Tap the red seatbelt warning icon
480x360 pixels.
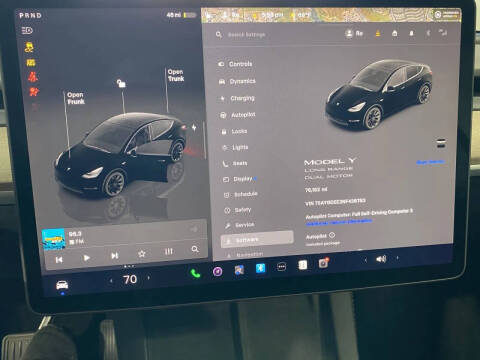pos(33,77)
